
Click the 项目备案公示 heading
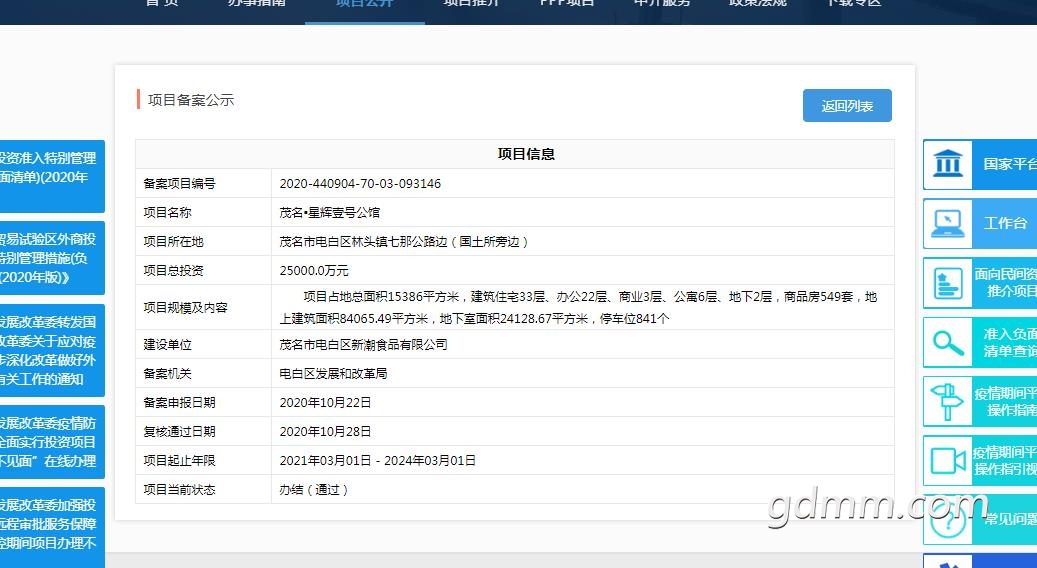pyautogui.click(x=191, y=100)
